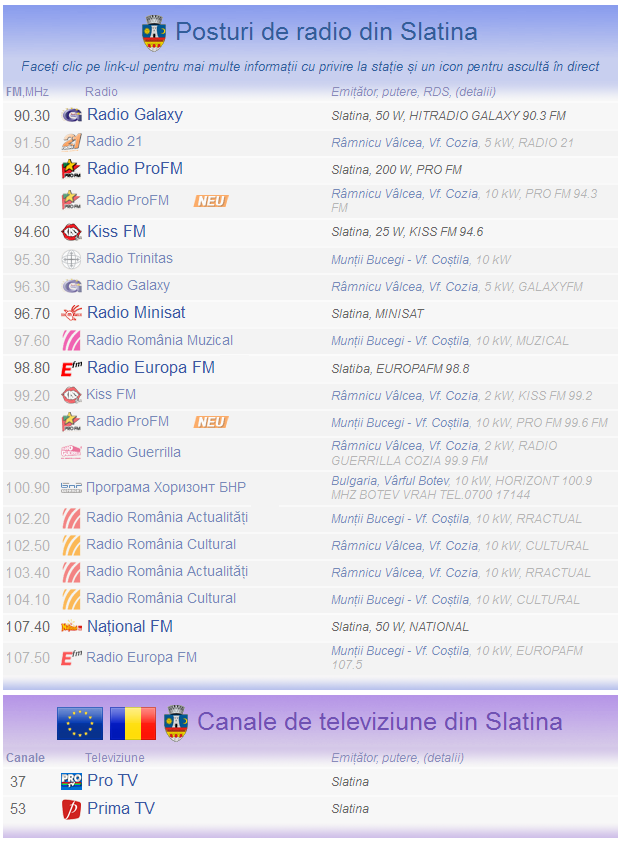This screenshot has width=623, height=843.
Task: Open the Програма Хоризонт БНР link
Action: 166,487
